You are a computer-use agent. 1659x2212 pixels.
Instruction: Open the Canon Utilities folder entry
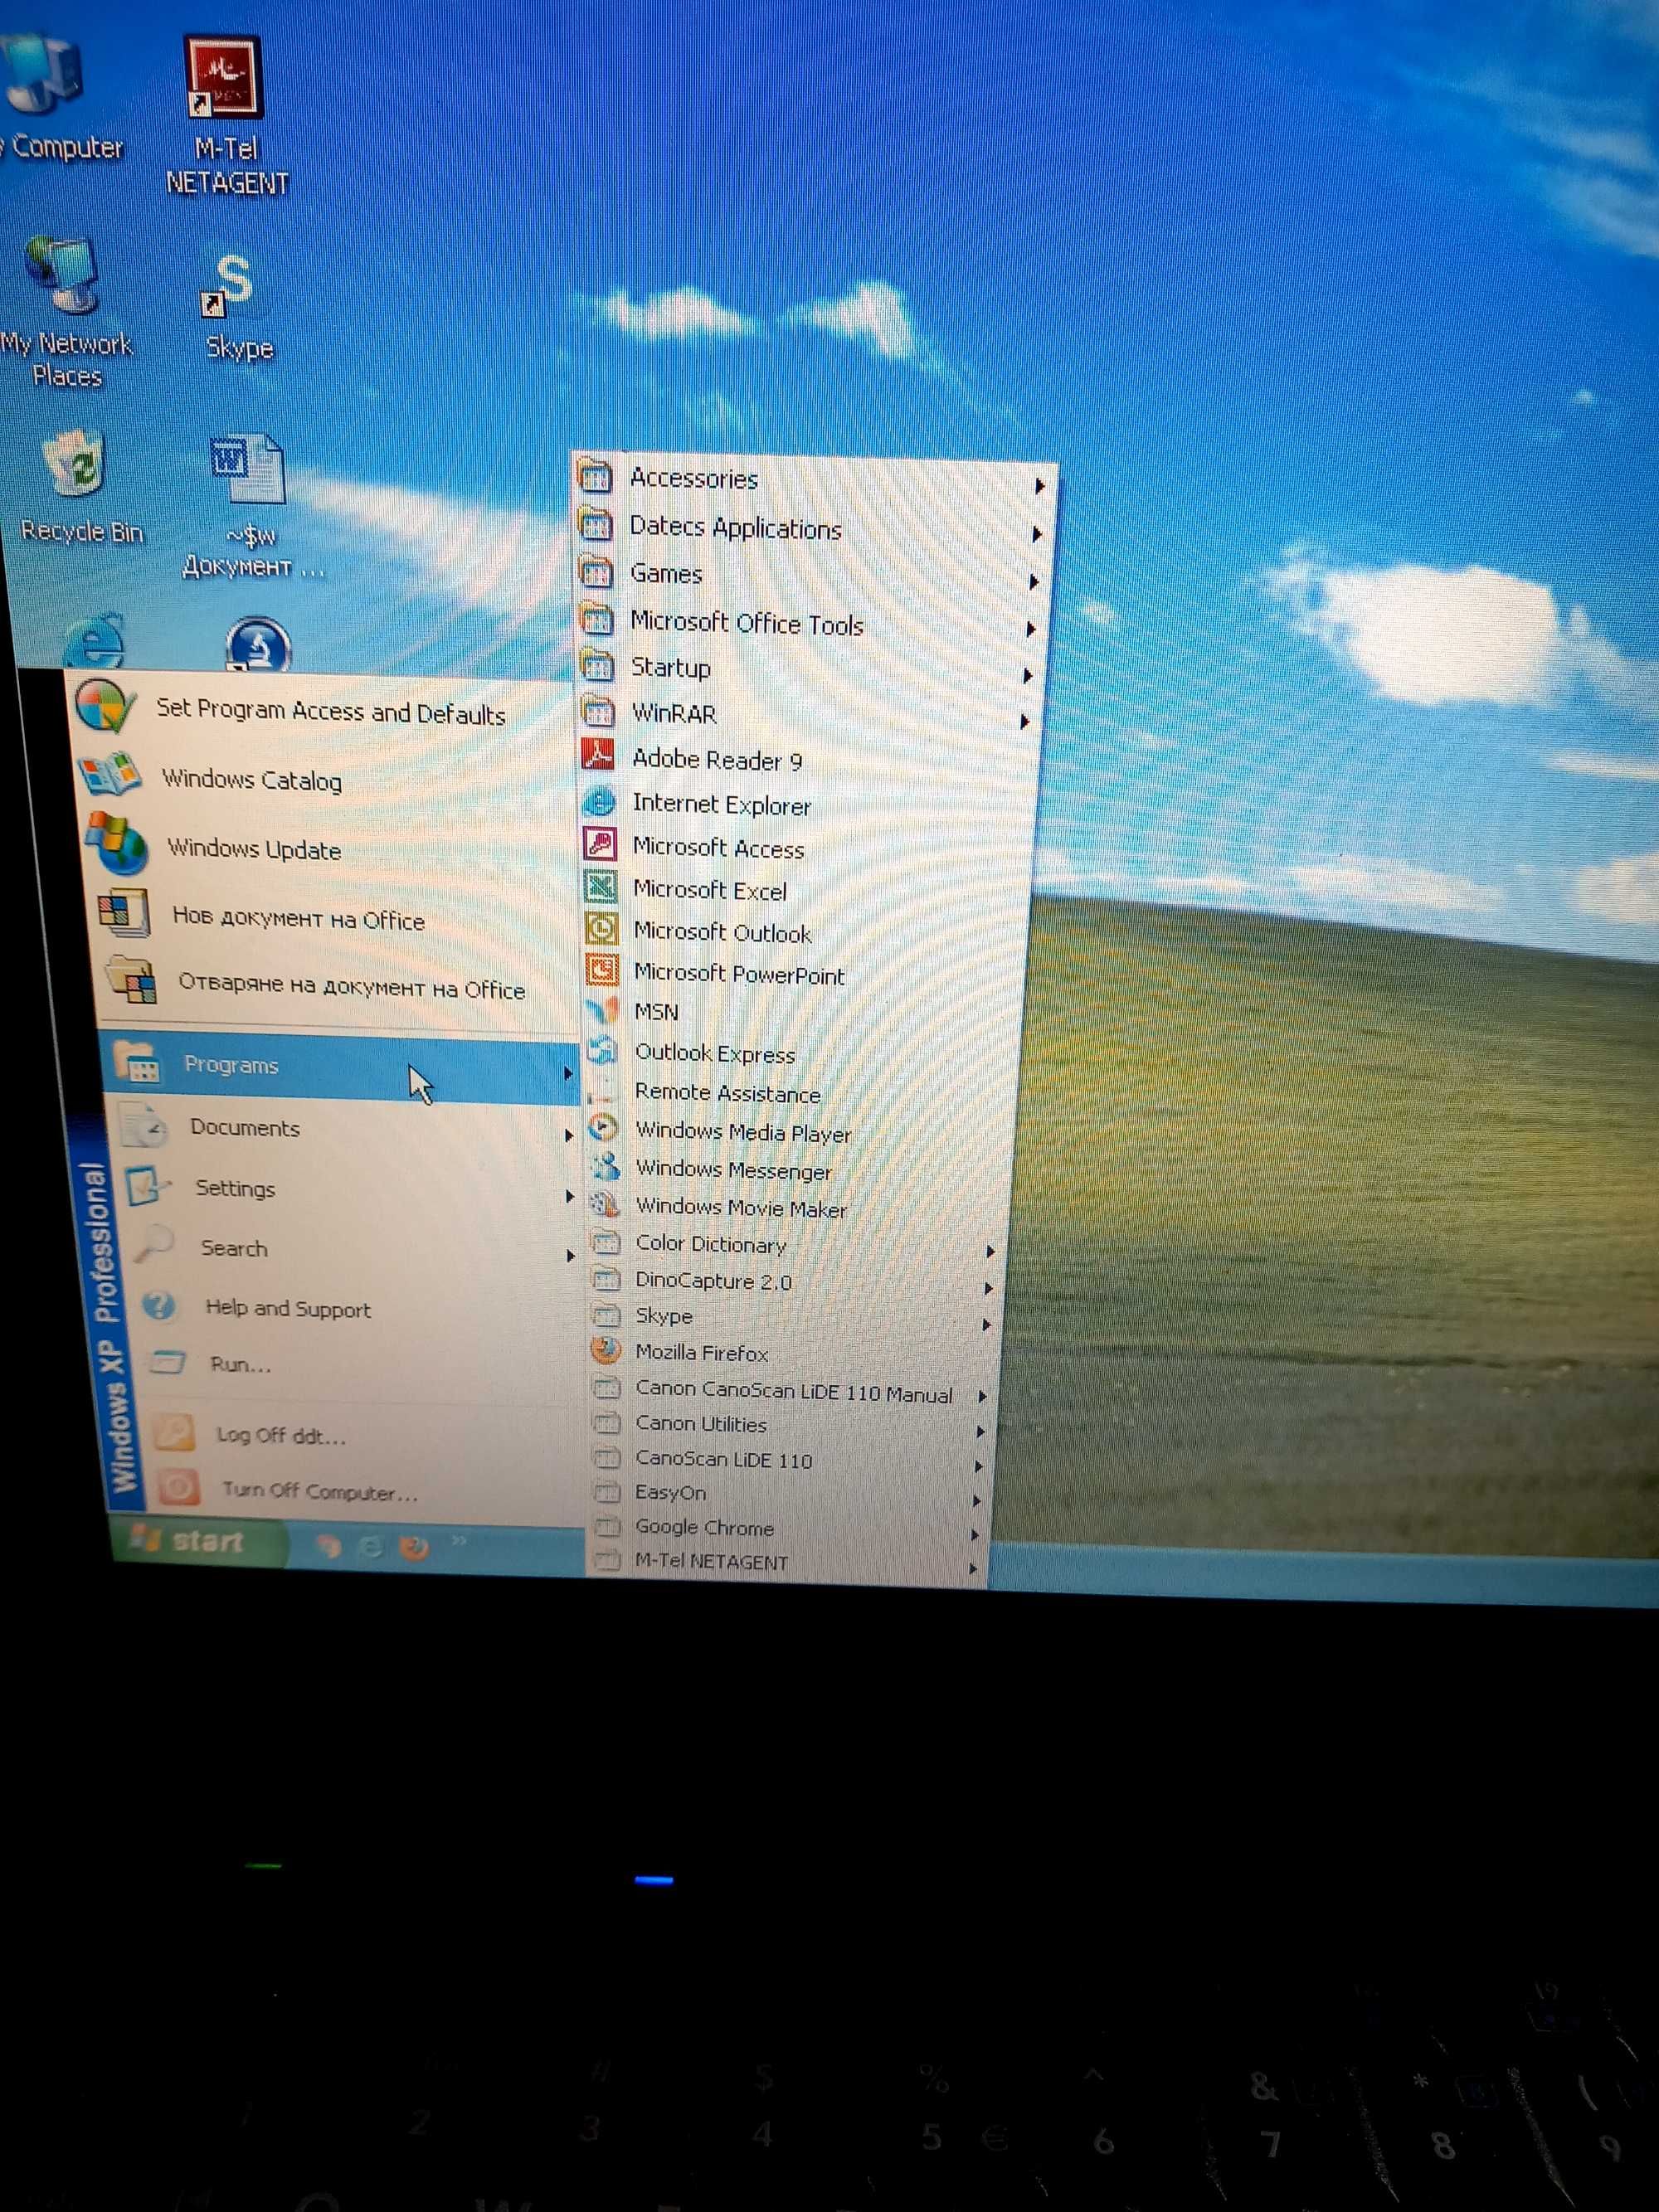click(x=787, y=1424)
